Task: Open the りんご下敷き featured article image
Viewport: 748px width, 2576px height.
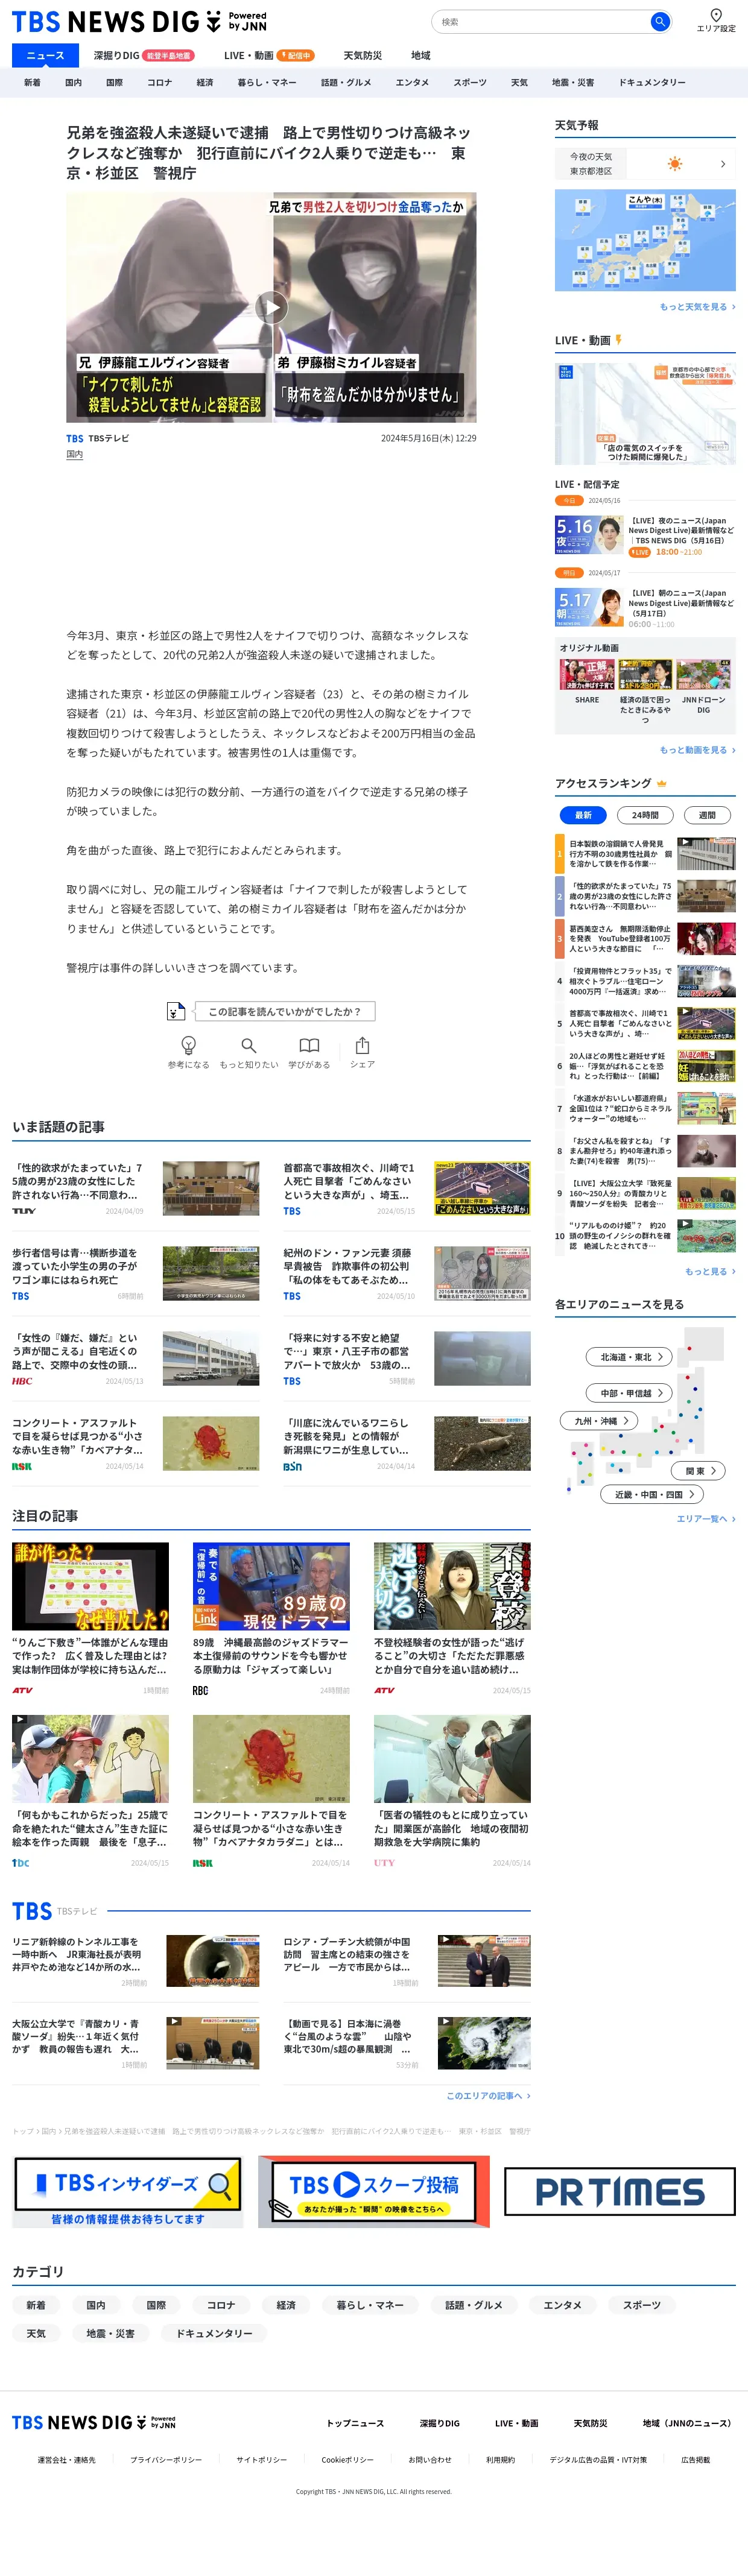Action: pos(90,1586)
